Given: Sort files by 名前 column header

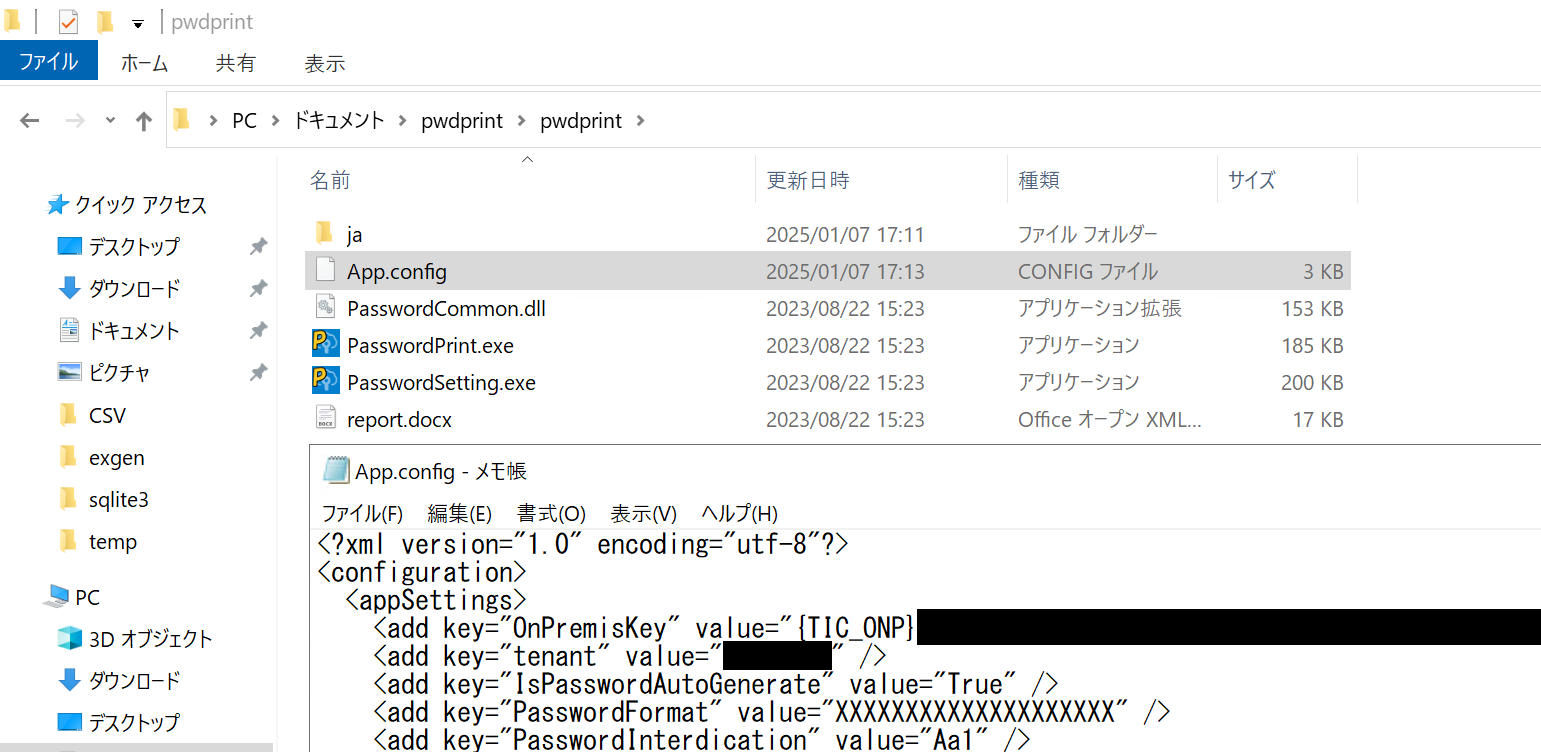Looking at the screenshot, I should click(x=330, y=181).
